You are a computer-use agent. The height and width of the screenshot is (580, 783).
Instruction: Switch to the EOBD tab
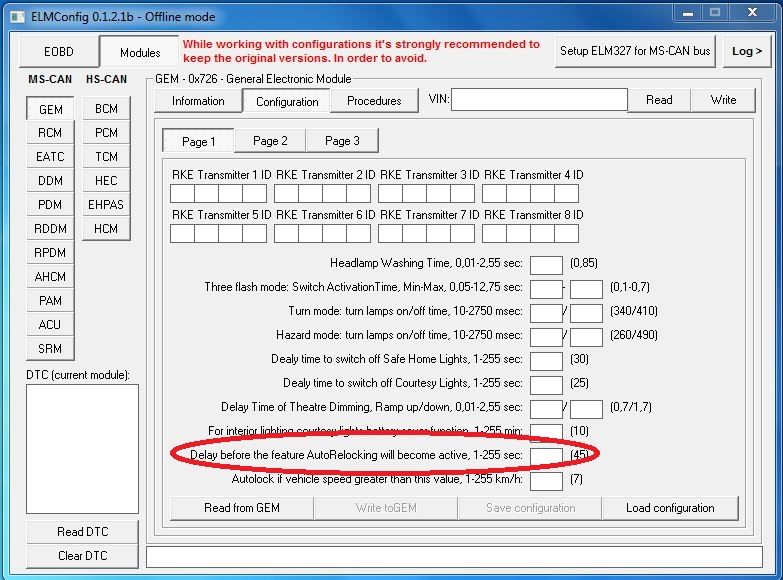point(59,51)
